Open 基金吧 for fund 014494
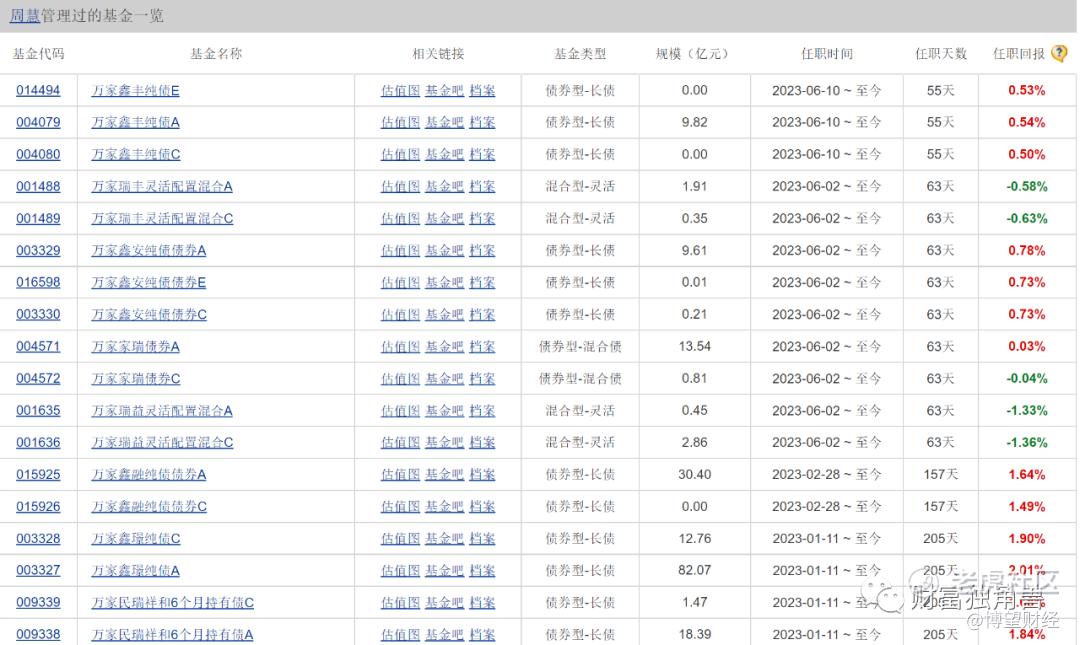 click(x=444, y=90)
